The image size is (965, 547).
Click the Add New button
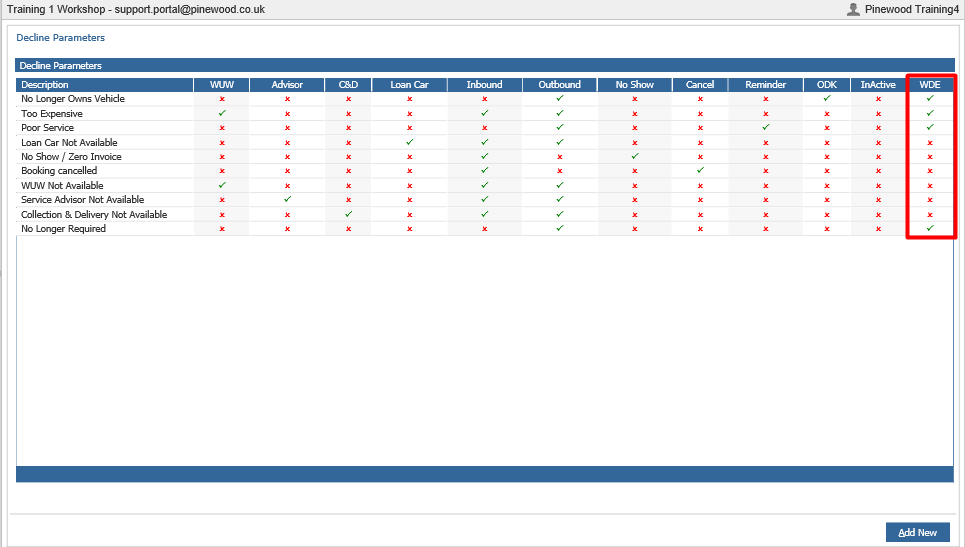pos(918,532)
